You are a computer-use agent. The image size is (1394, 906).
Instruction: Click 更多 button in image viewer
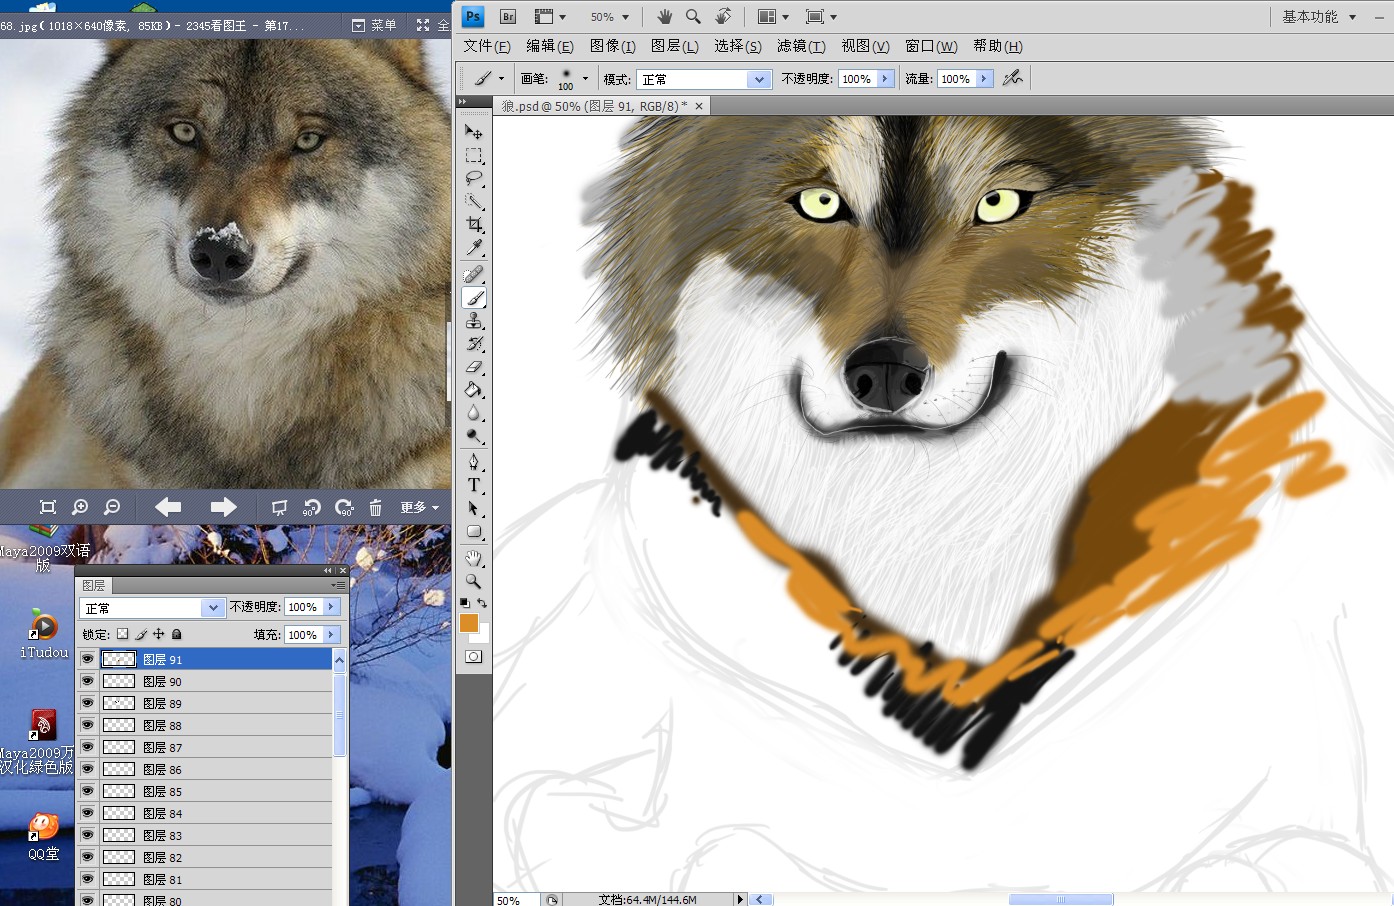pyautogui.click(x=419, y=508)
